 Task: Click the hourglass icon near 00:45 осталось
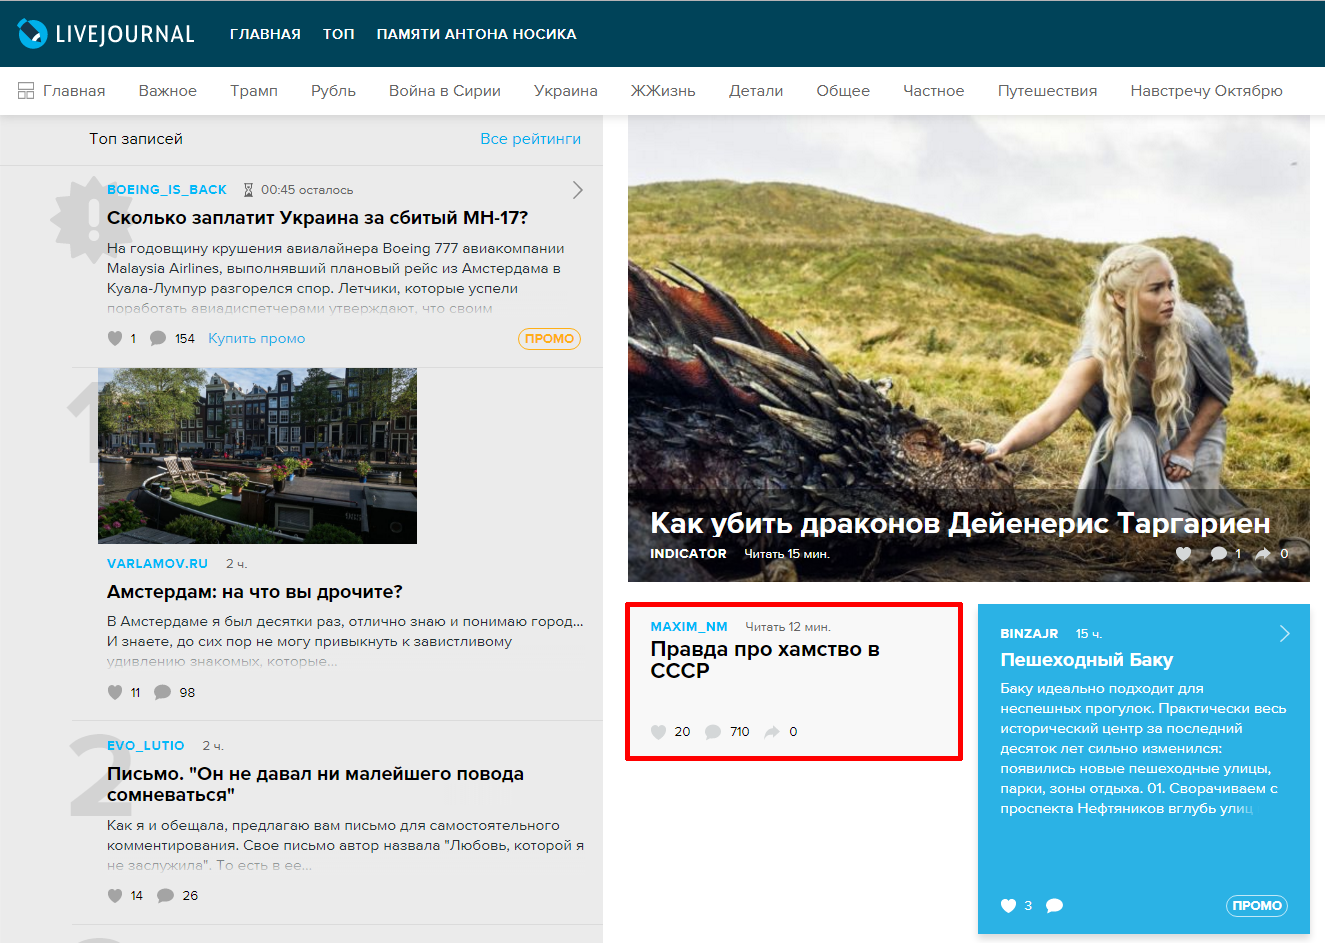click(249, 190)
